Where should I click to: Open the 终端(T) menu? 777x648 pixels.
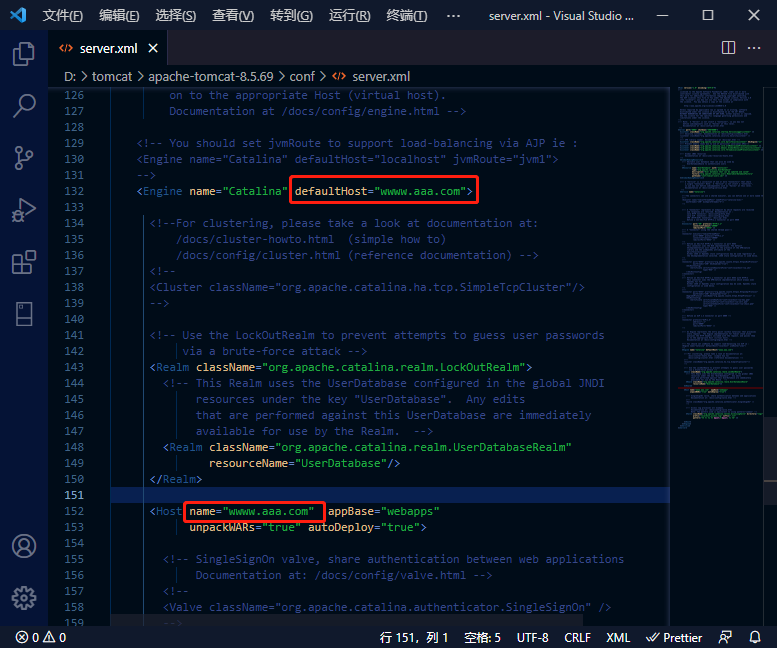tap(406, 15)
